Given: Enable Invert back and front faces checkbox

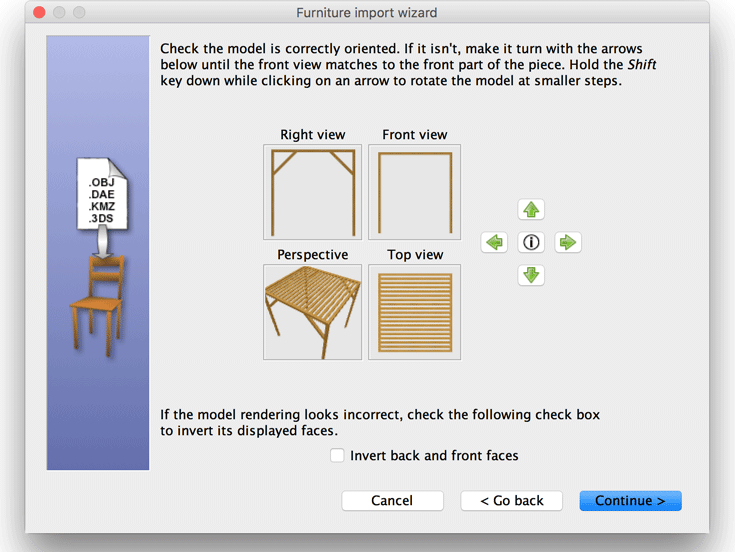Looking at the screenshot, I should click(x=337, y=455).
